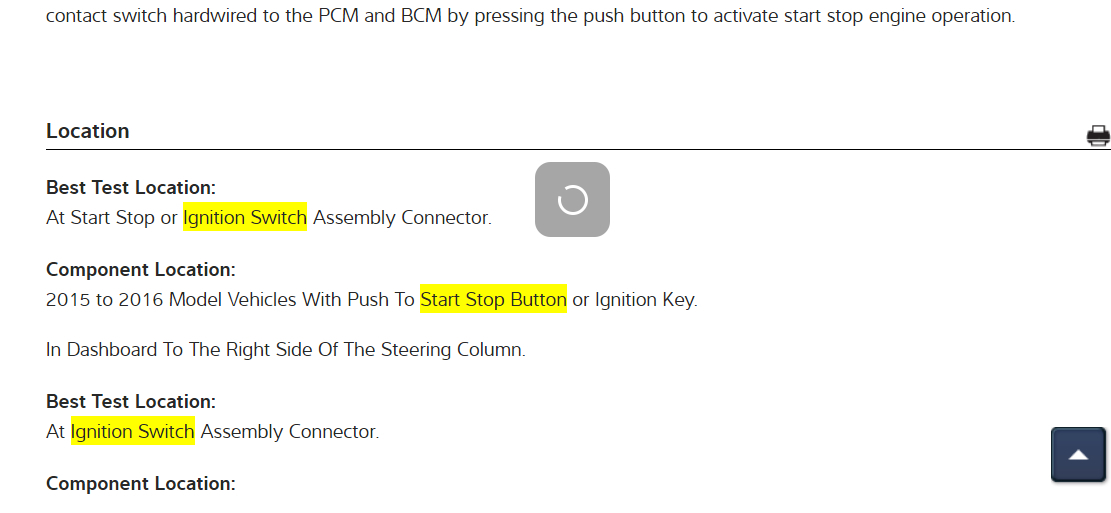
Task: Click the printer icon beside Location heading
Action: click(x=1098, y=136)
